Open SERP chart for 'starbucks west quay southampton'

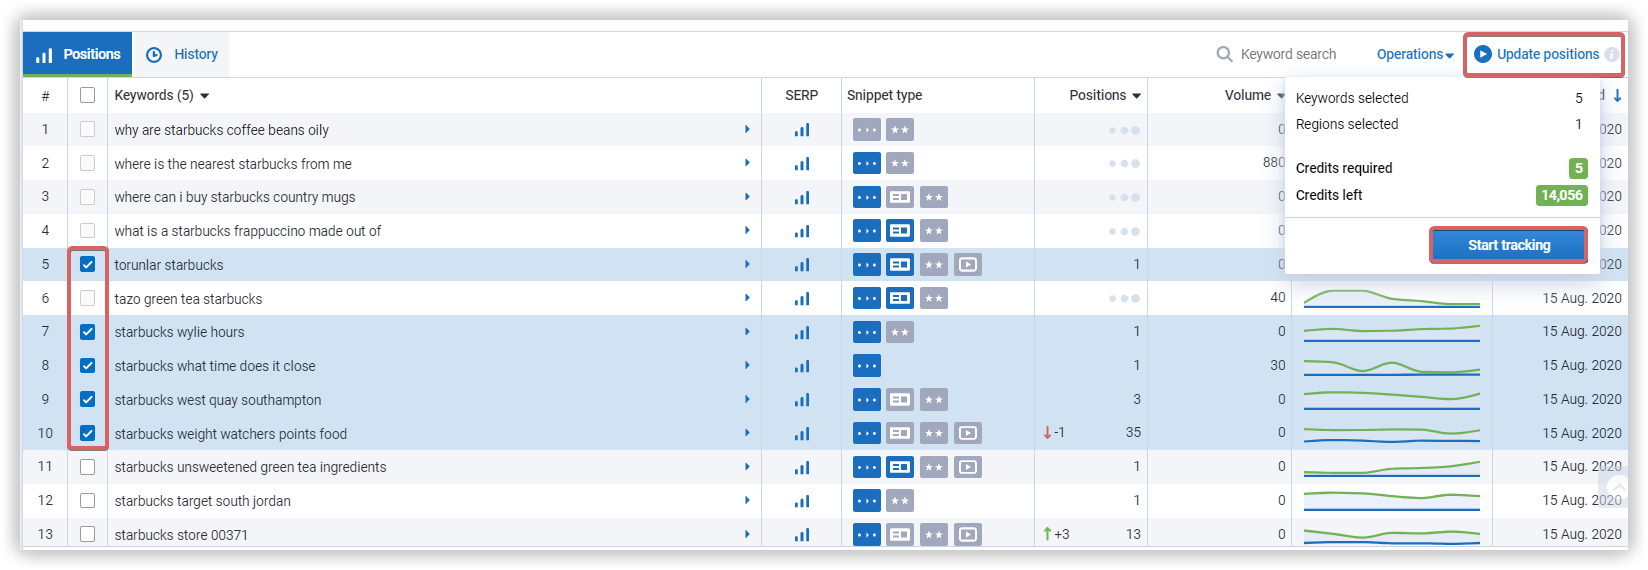pos(802,400)
